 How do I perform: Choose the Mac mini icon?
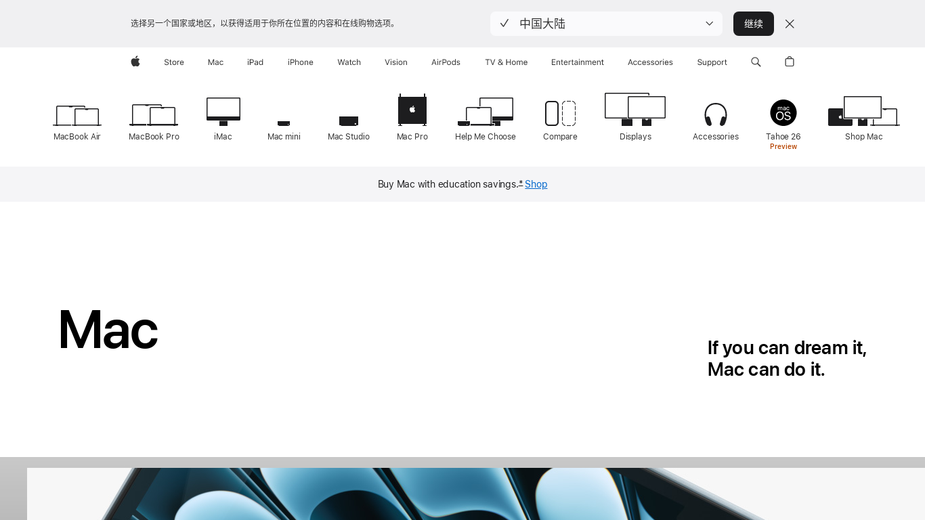[x=284, y=123]
